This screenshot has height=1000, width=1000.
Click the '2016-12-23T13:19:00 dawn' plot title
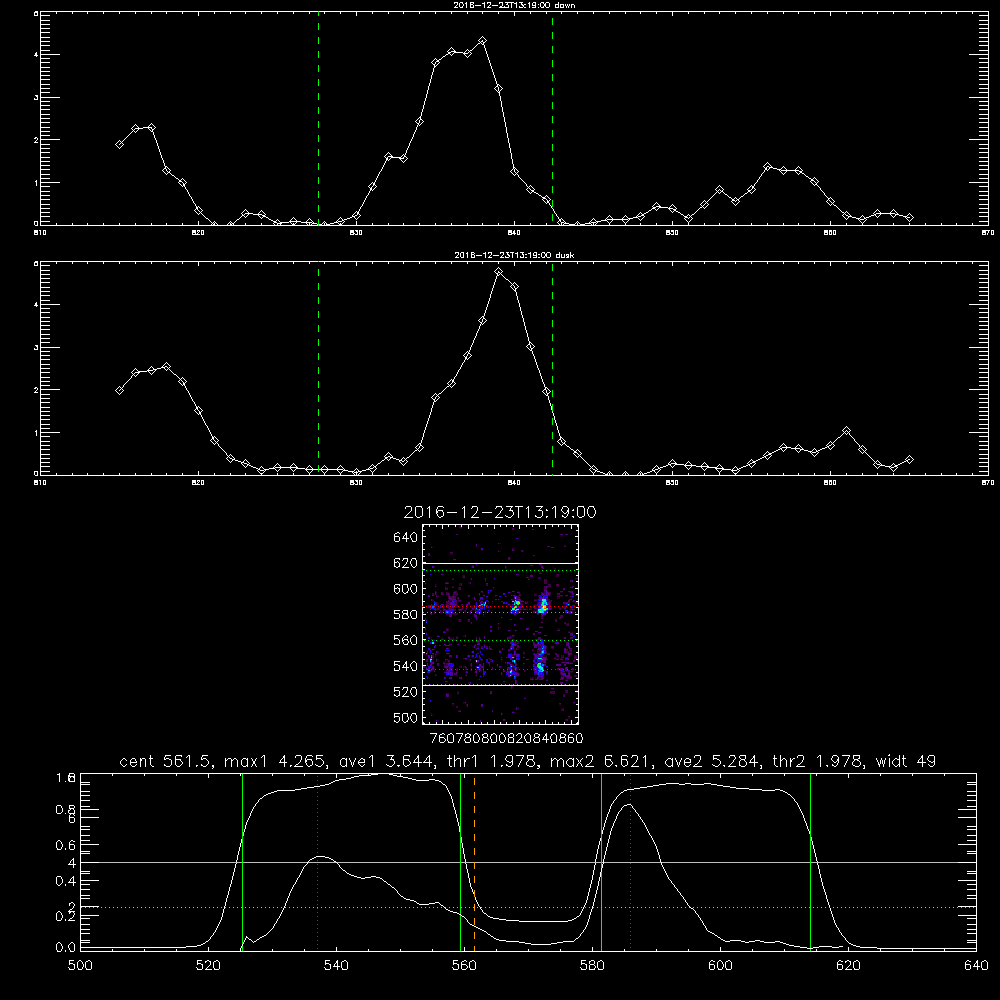tap(514, 5)
